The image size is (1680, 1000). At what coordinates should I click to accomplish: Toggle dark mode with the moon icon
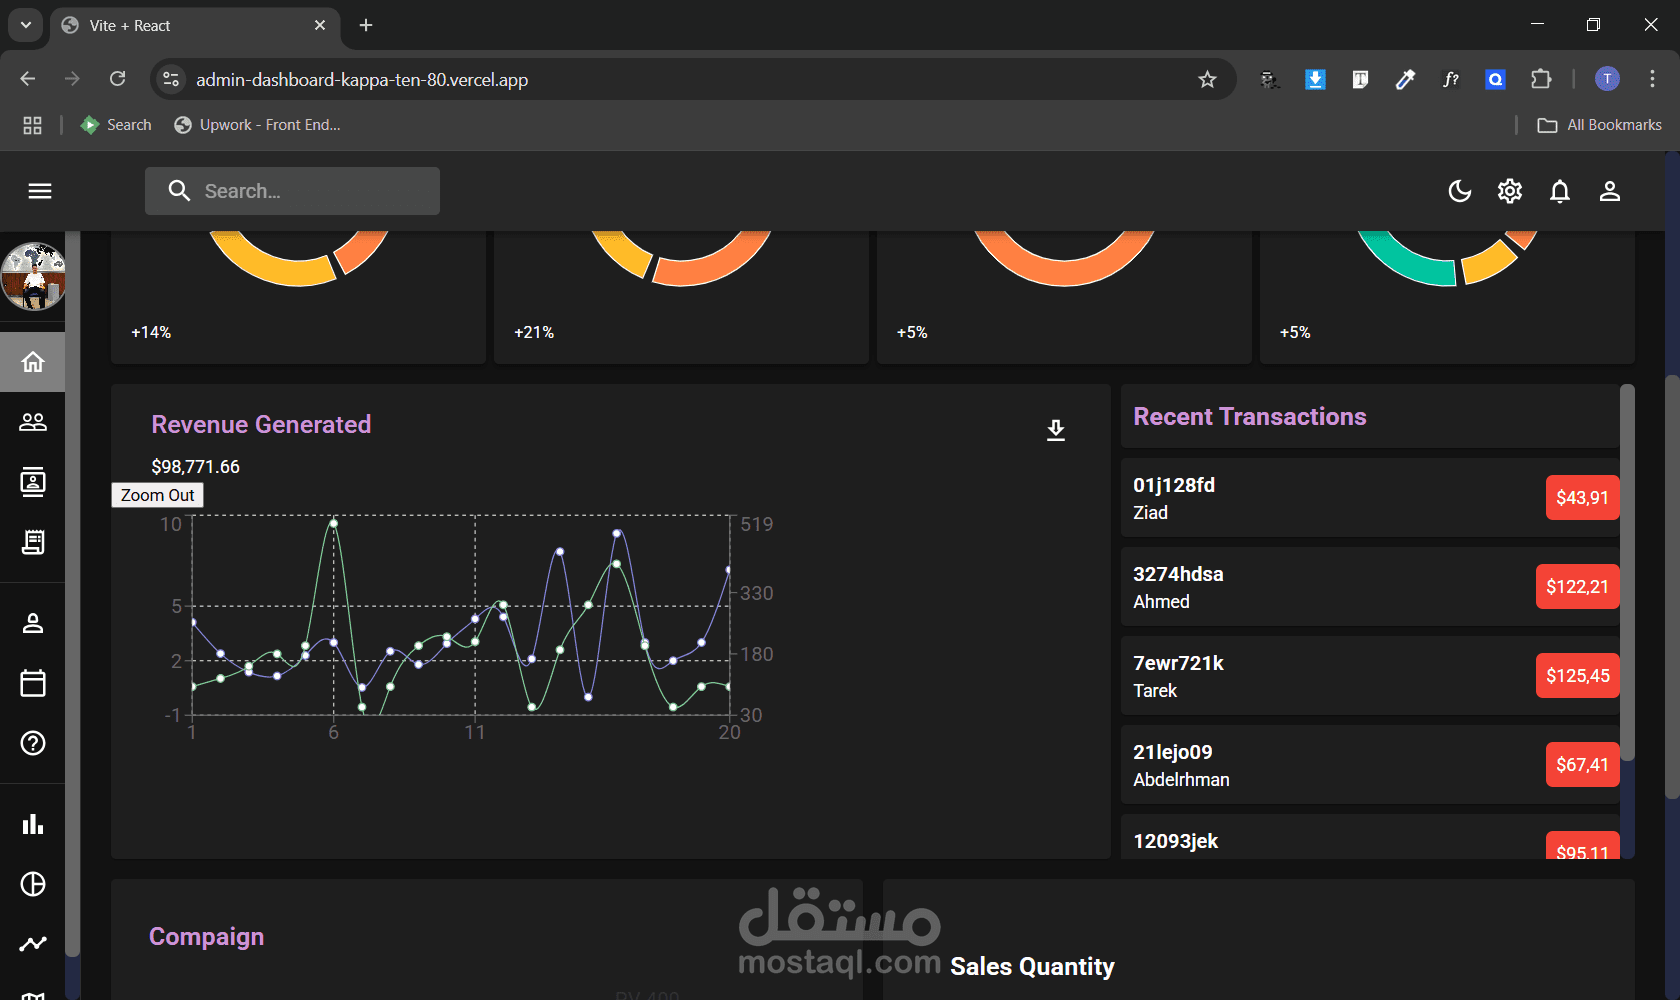point(1460,191)
